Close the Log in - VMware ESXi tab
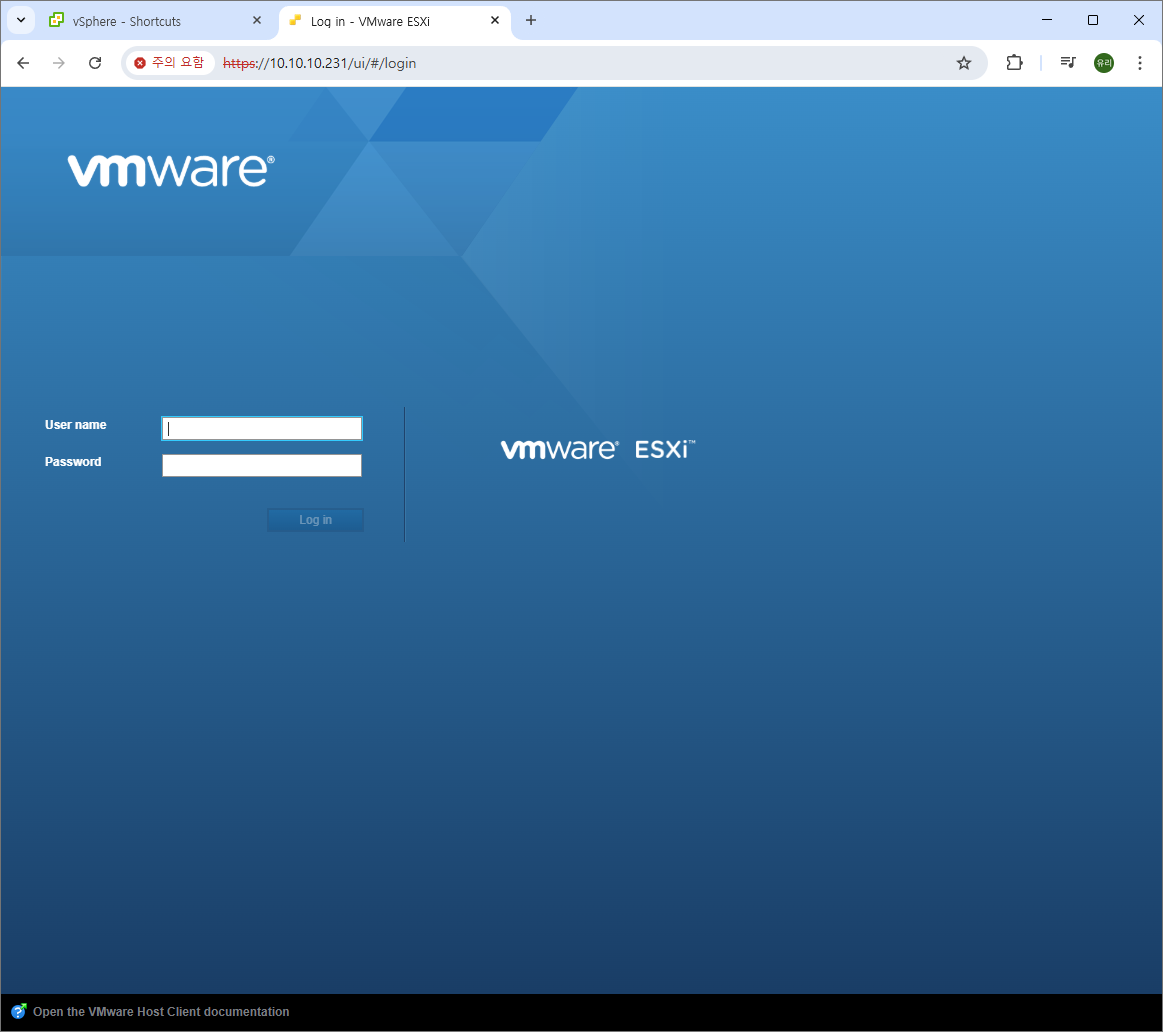This screenshot has height=1032, width=1163. point(495,21)
